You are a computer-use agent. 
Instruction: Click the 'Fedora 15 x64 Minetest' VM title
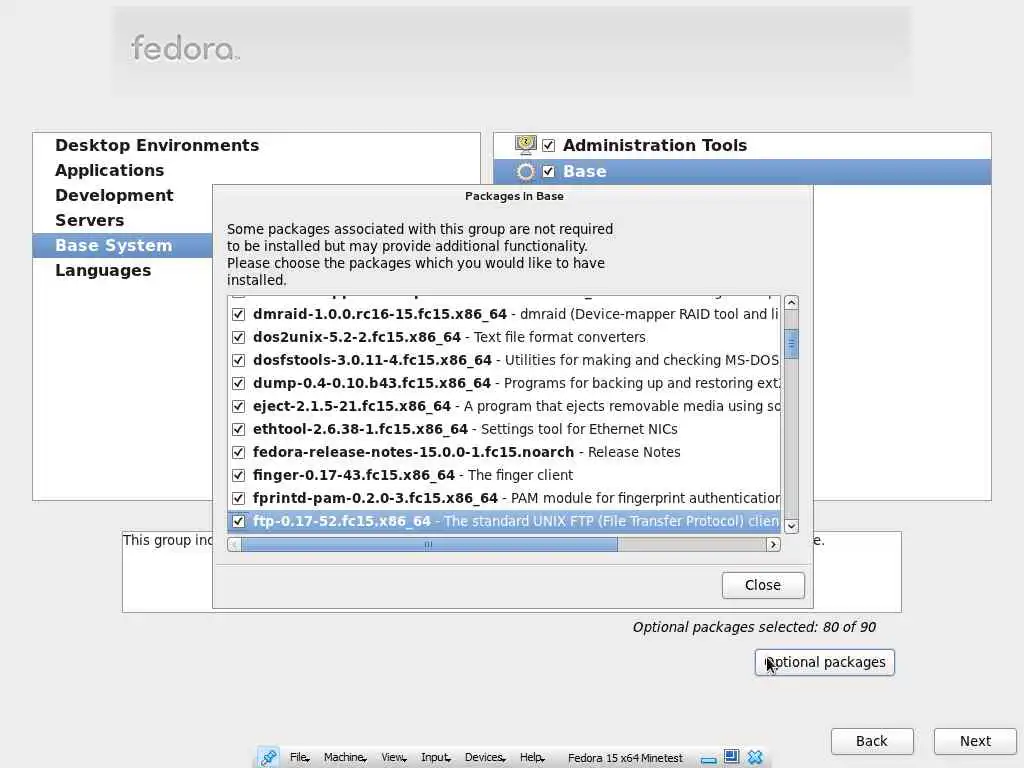[625, 758]
